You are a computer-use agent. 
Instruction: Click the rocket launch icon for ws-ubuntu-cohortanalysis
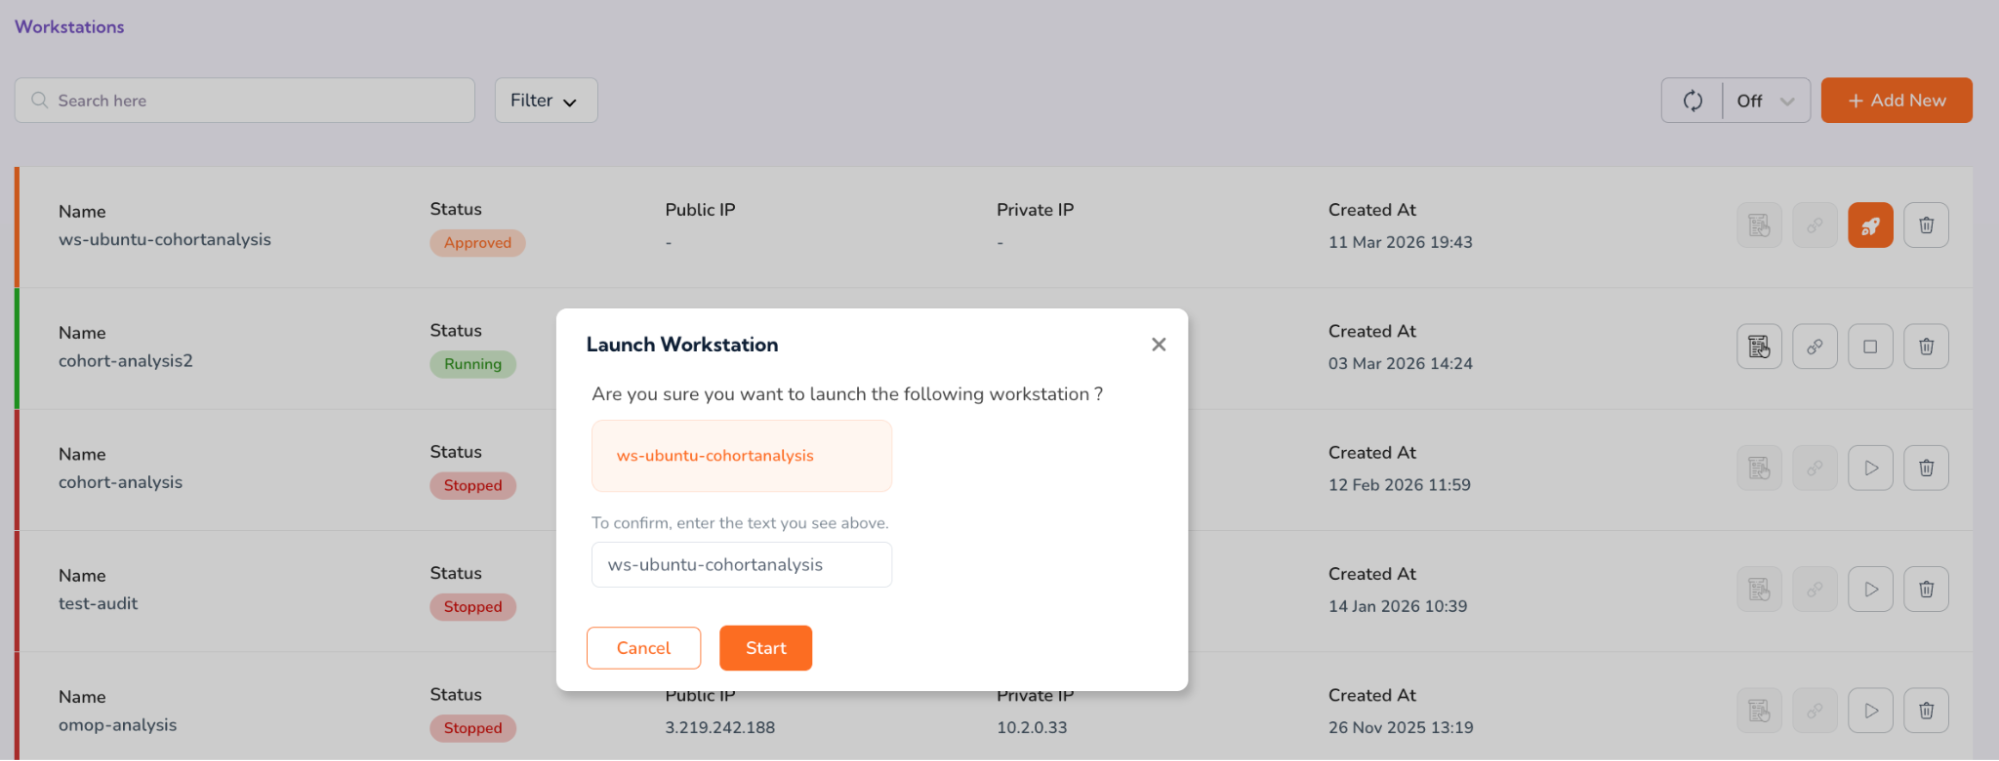click(x=1870, y=225)
